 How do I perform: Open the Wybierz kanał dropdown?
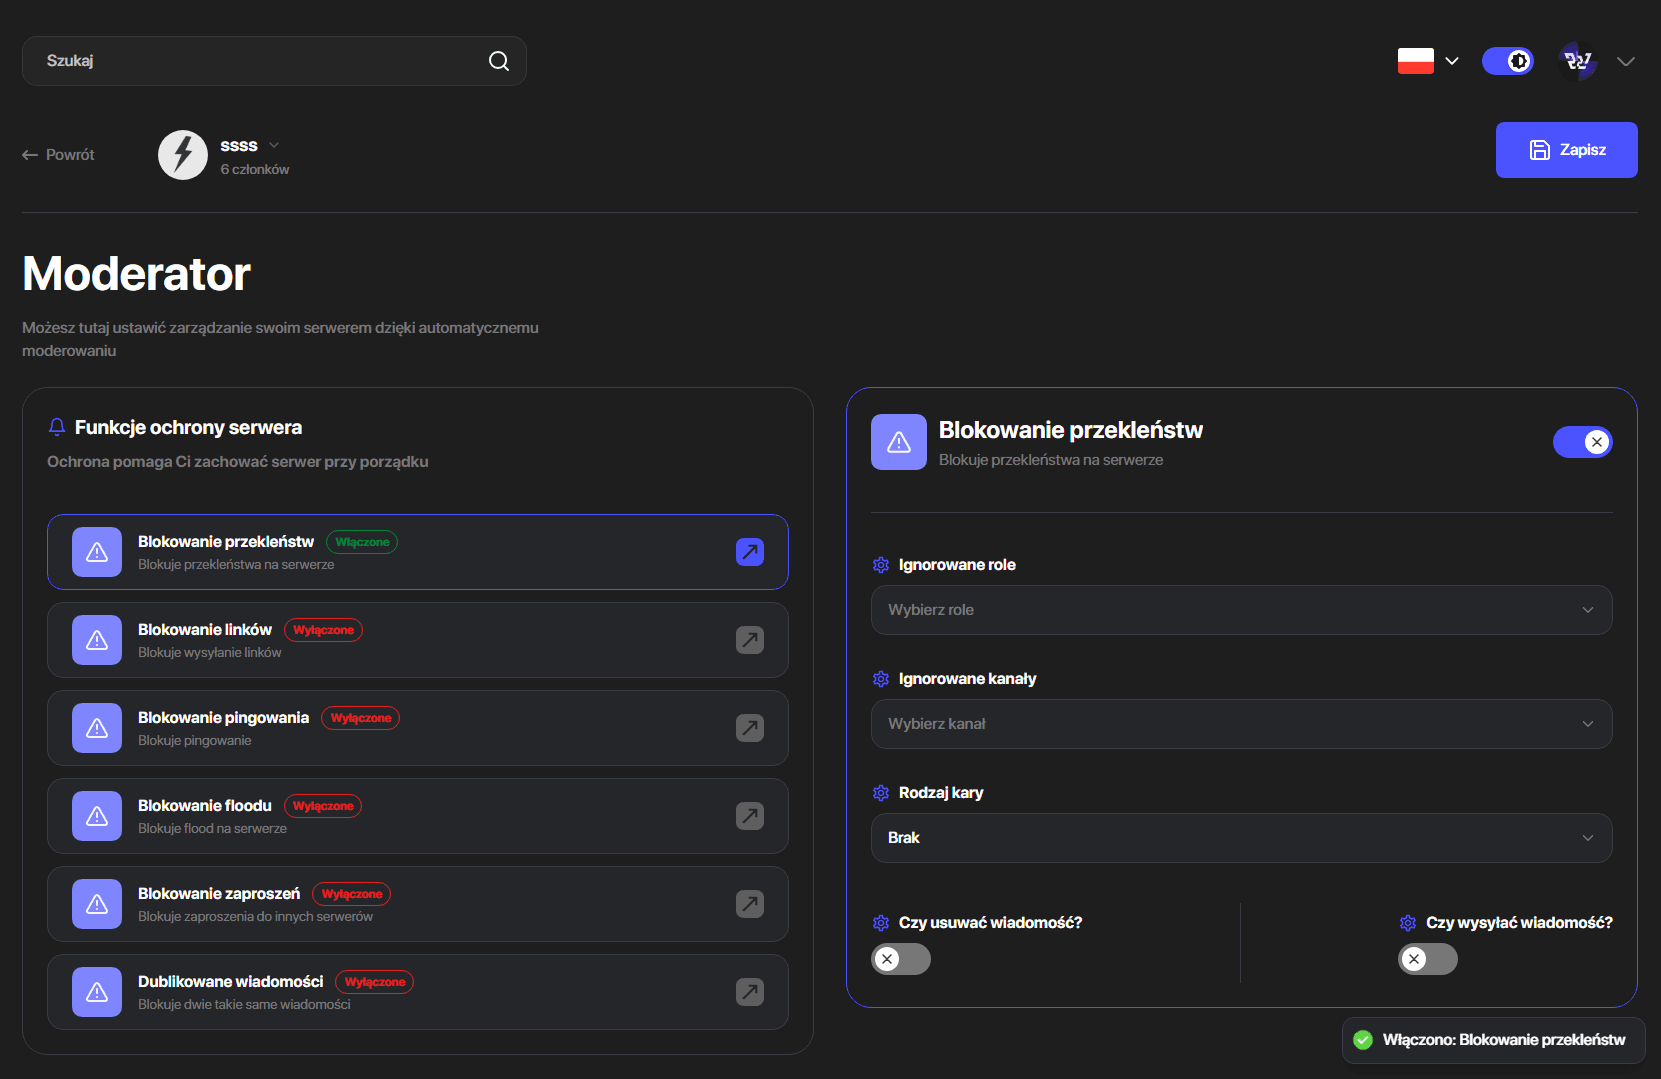point(1242,724)
